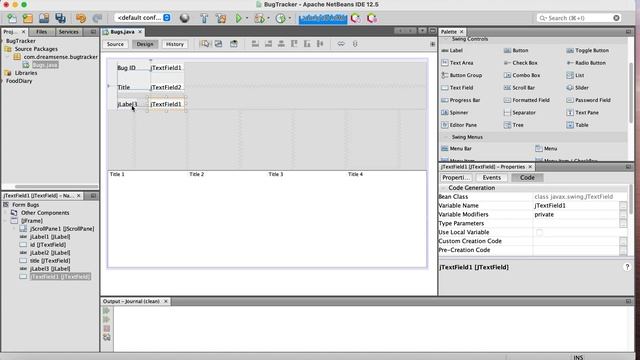Select BugTracker project node
Viewport: 640px width, 360px height.
coord(20,41)
